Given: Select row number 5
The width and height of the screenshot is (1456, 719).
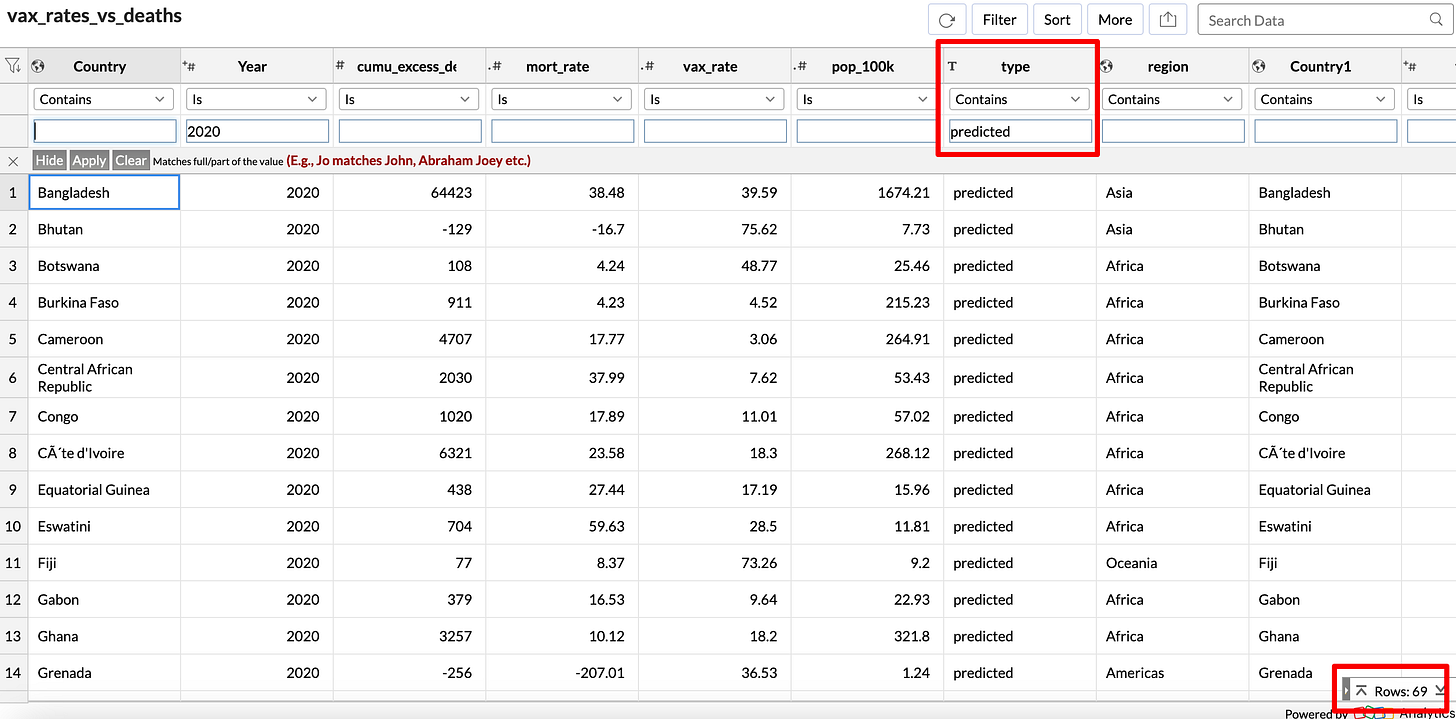Looking at the screenshot, I should [13, 339].
